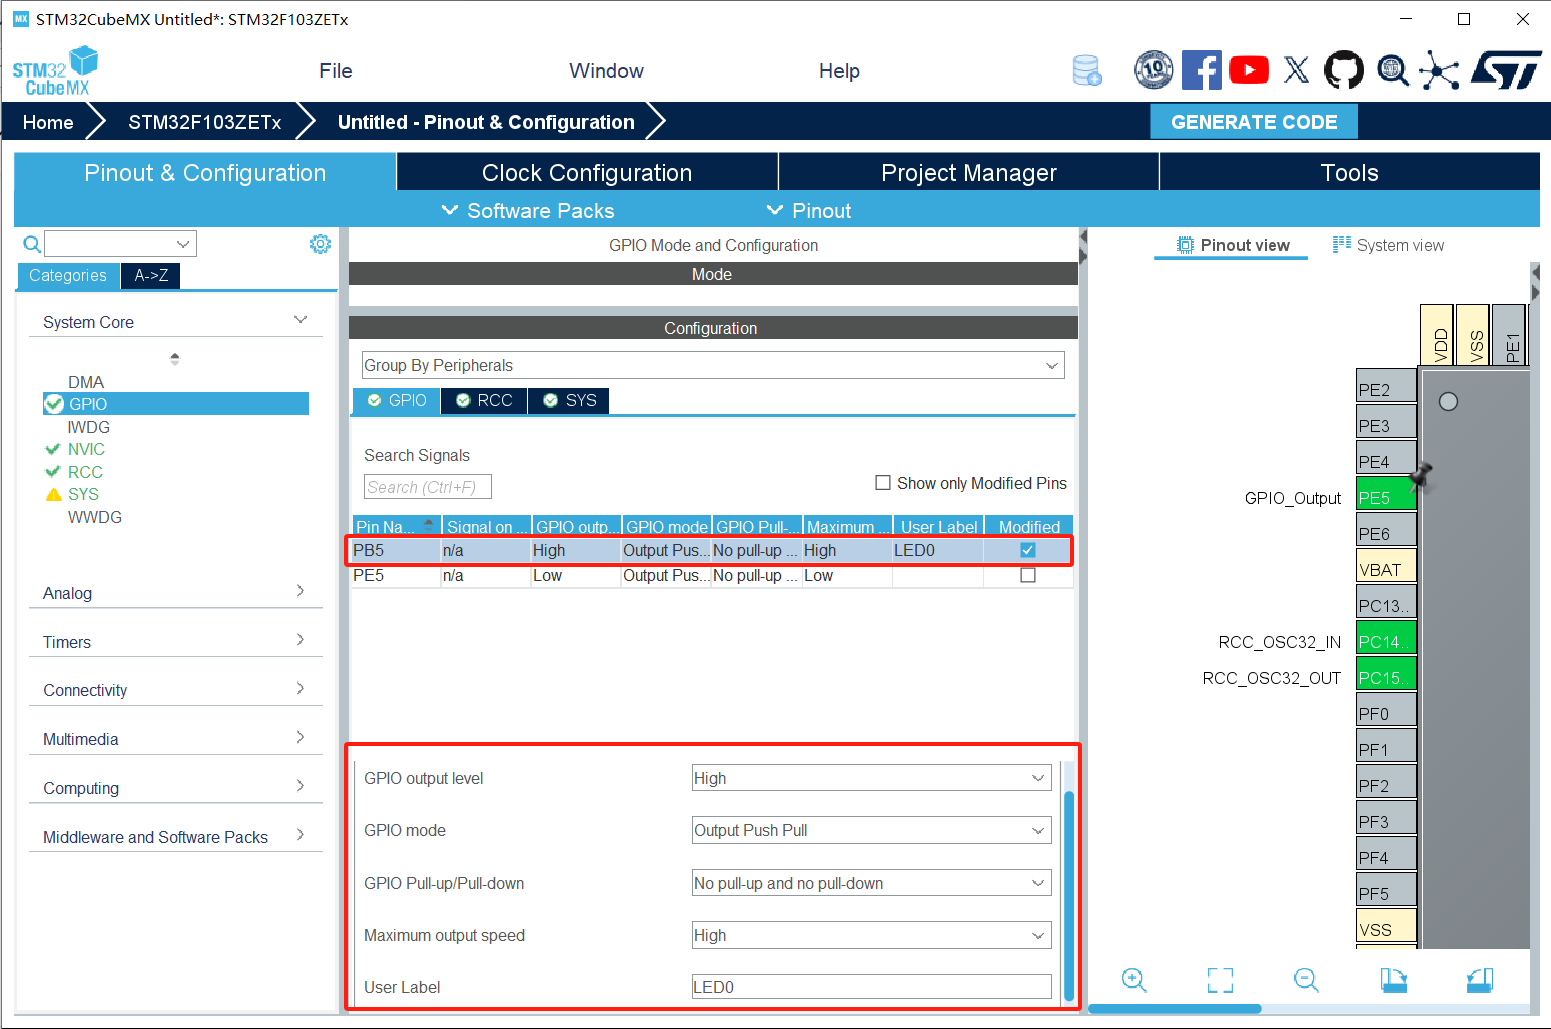The image size is (1551, 1029).
Task: Switch to the Clock Configuration tab
Action: click(587, 172)
